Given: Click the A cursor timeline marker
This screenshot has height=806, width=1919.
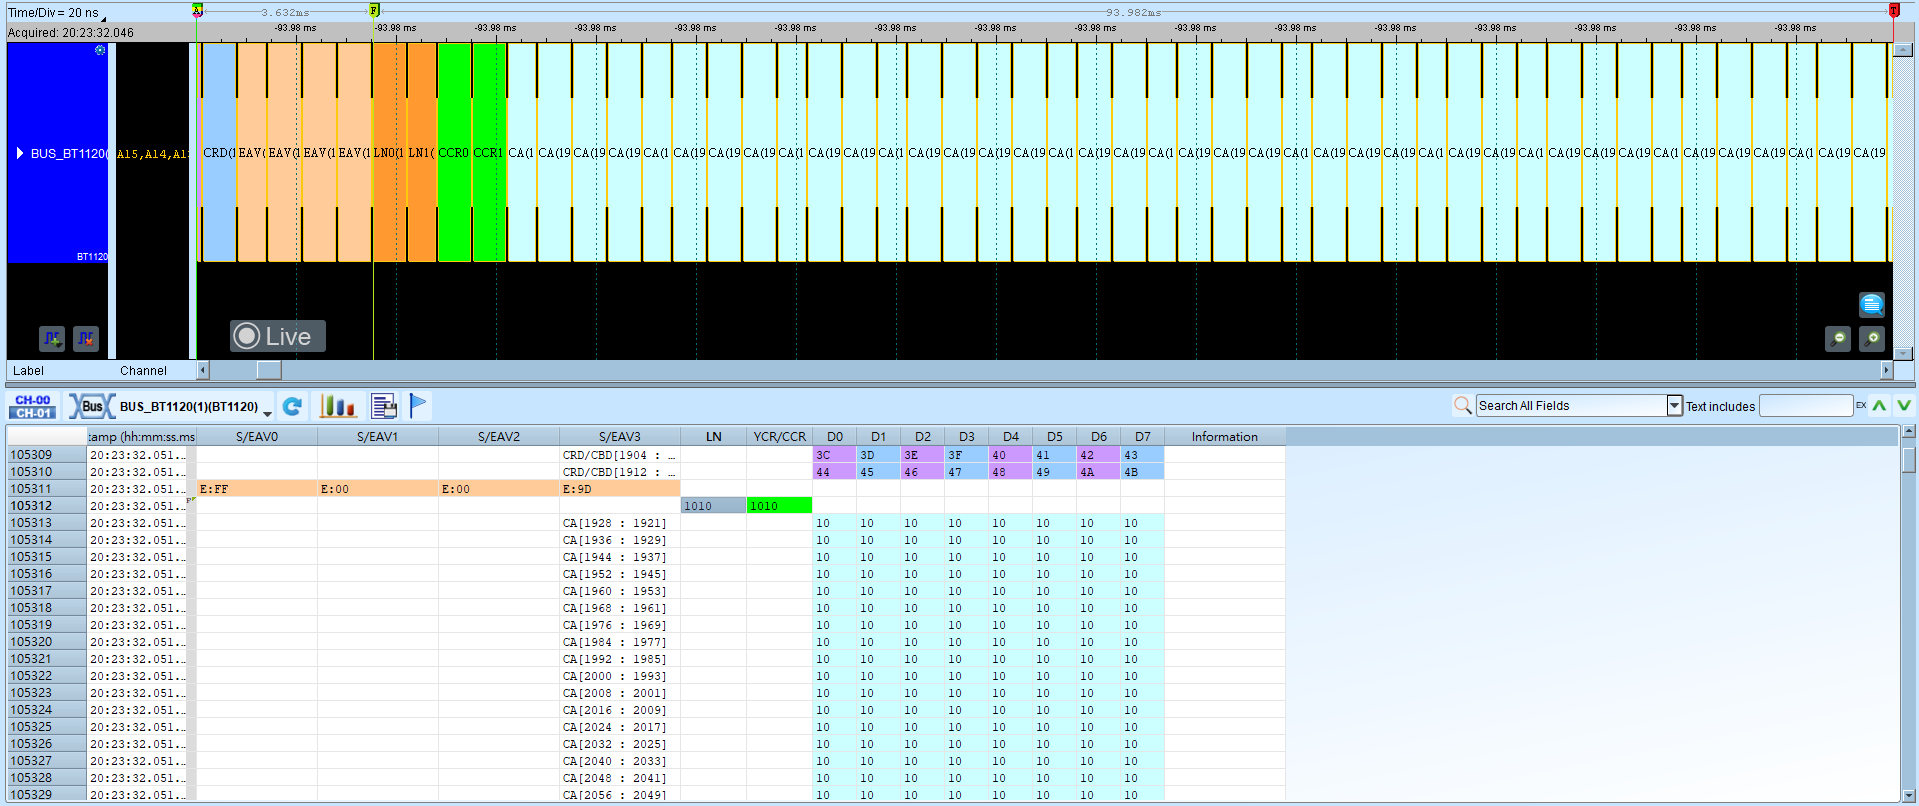Looking at the screenshot, I should click(x=197, y=10).
